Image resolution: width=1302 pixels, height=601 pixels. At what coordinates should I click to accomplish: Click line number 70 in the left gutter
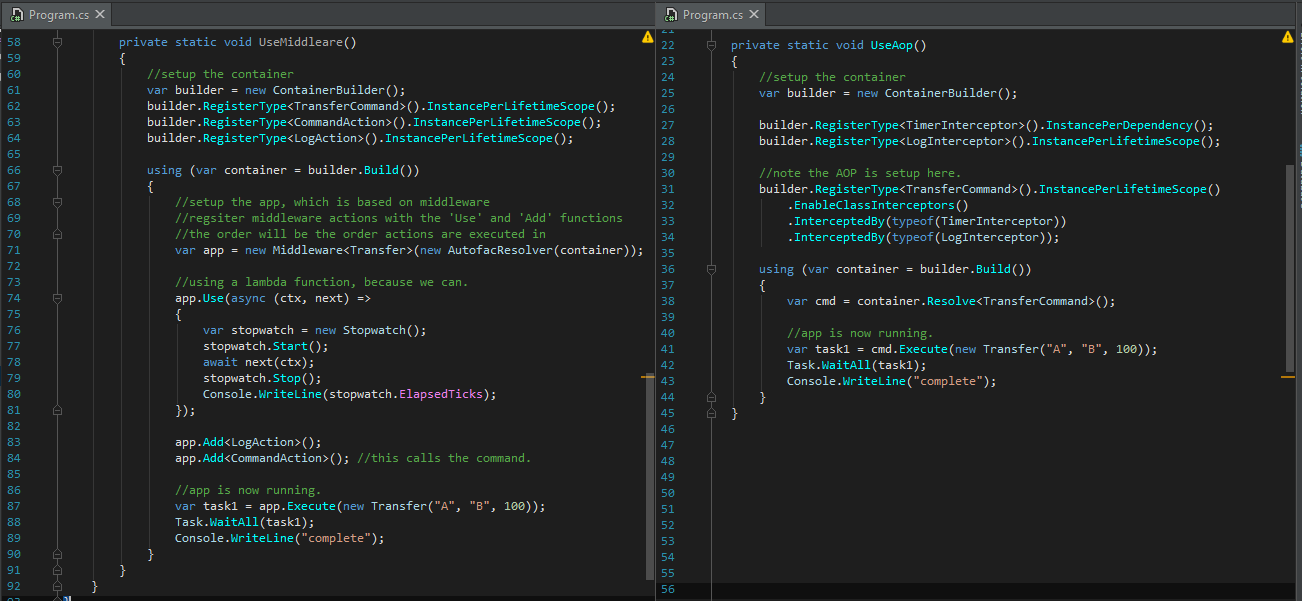[13, 235]
